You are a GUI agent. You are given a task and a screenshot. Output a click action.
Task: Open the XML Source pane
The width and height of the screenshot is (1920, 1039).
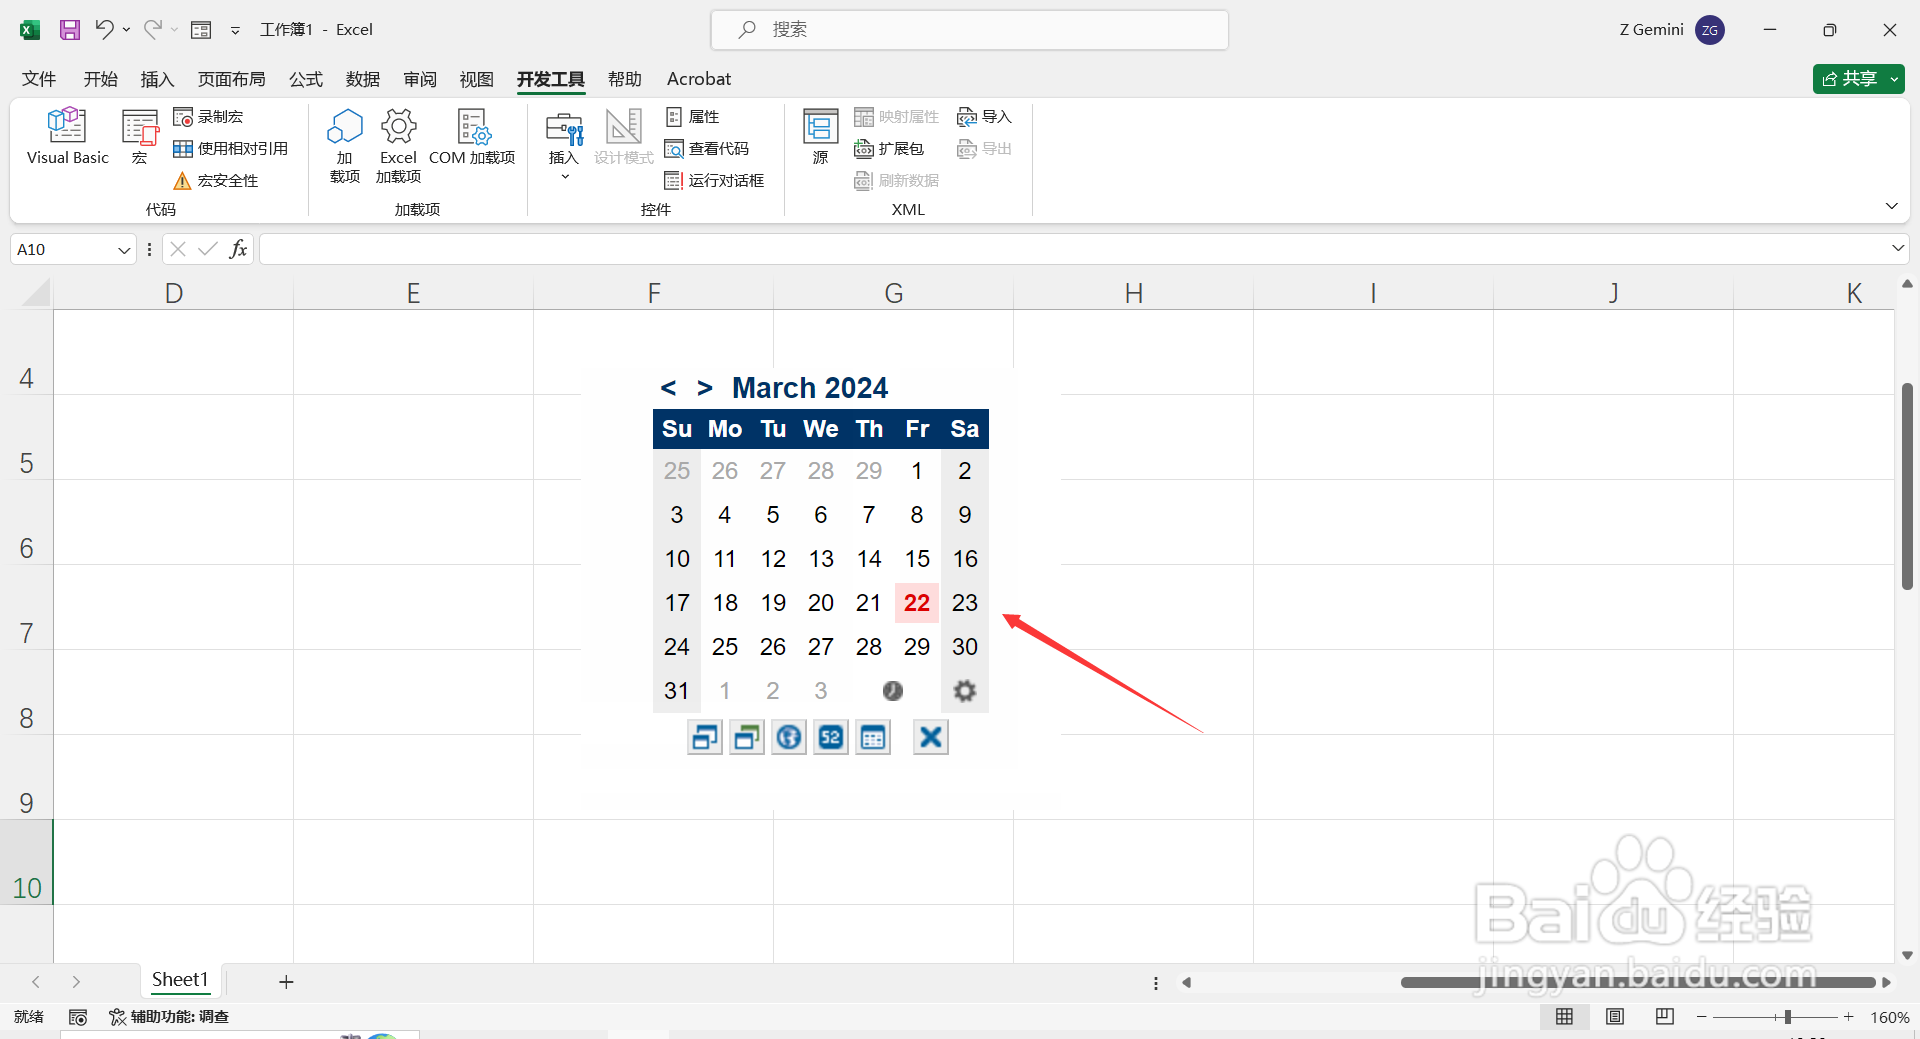(821, 136)
